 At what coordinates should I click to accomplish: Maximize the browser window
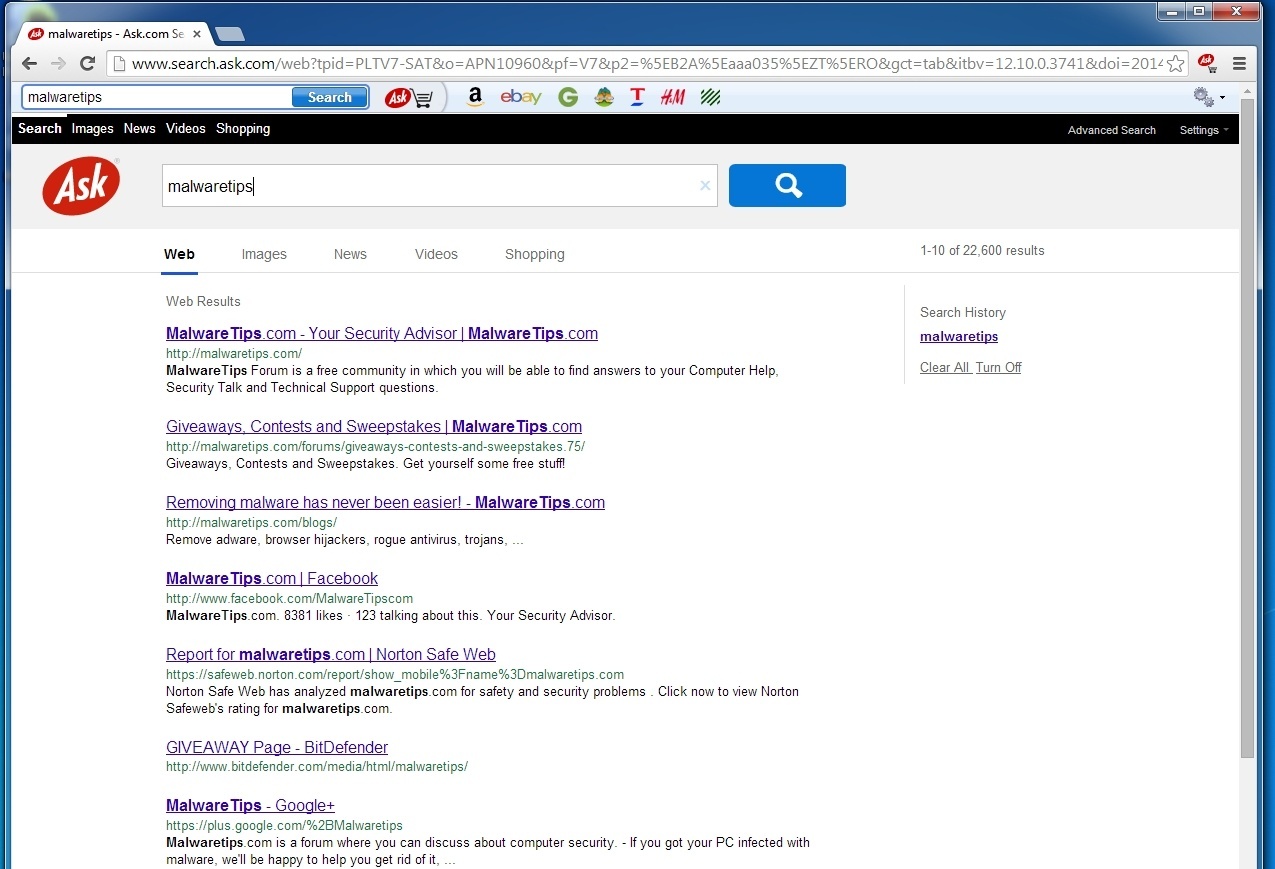point(1199,10)
